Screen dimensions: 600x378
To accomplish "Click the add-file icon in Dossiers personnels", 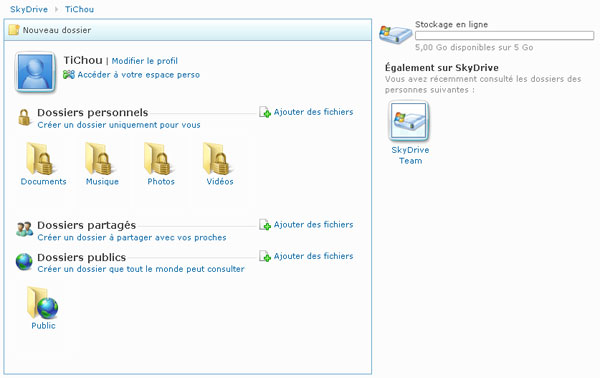I will pyautogui.click(x=265, y=112).
